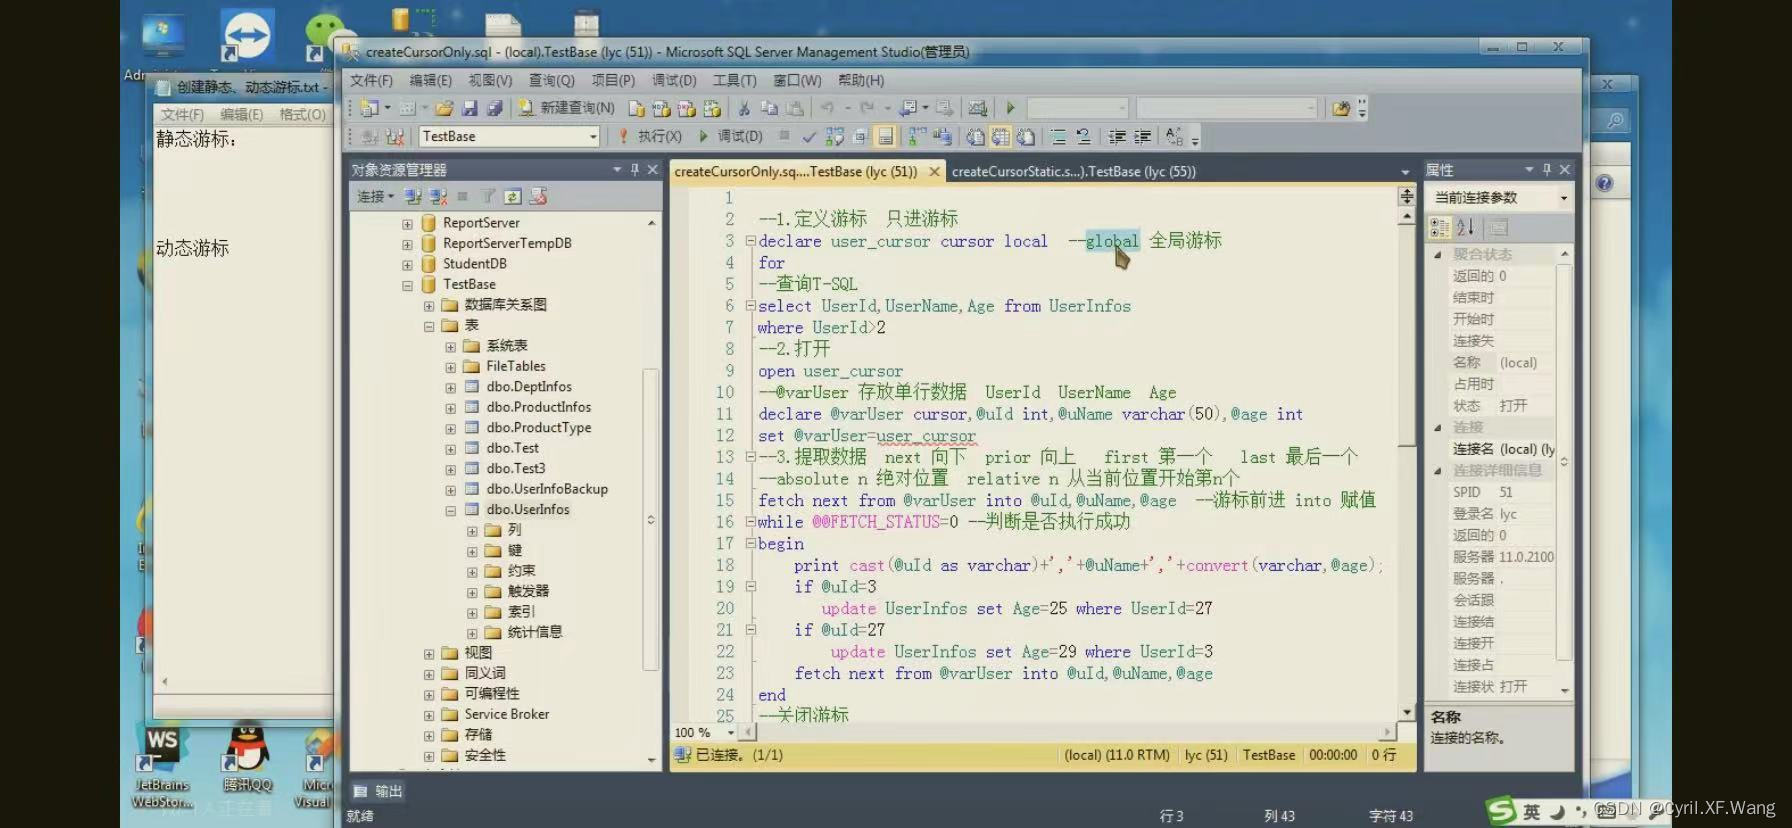Screen dimensions: 1792x828
Task: Open the 帮助(H) menu
Action: pyautogui.click(x=861, y=80)
